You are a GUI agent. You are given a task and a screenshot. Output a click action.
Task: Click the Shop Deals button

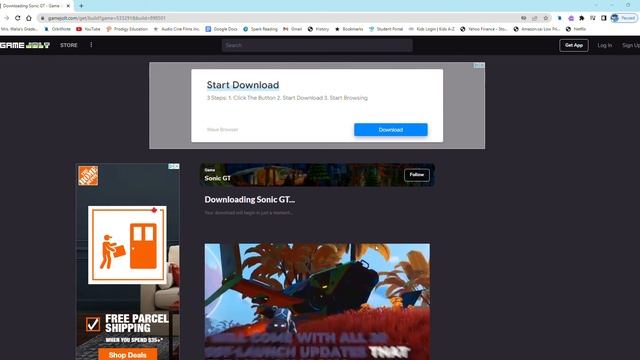coord(127,354)
